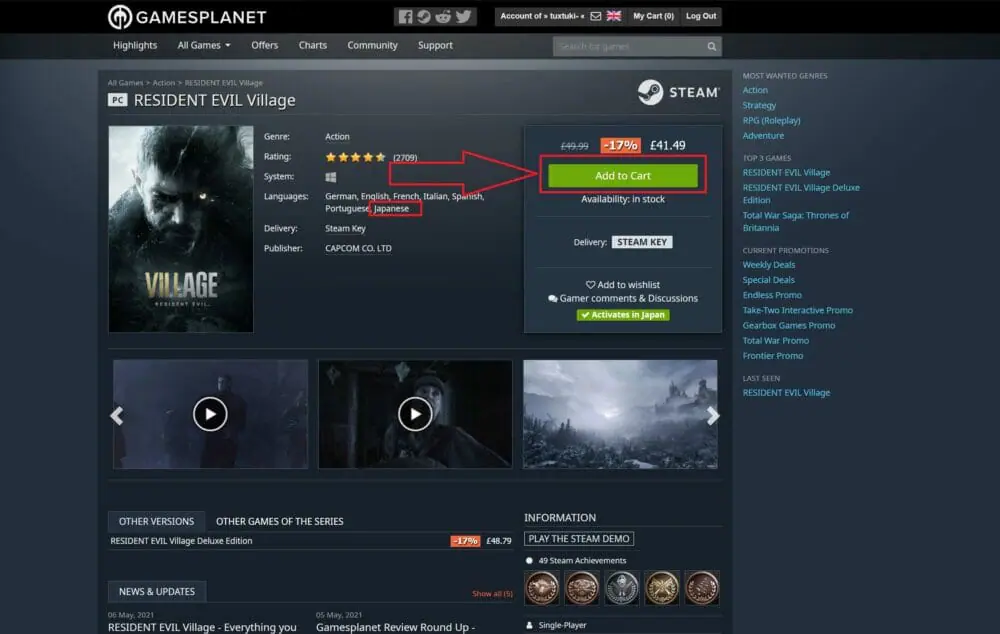1000x634 pixels.
Task: Open the Twitter social icon
Action: coord(462,16)
